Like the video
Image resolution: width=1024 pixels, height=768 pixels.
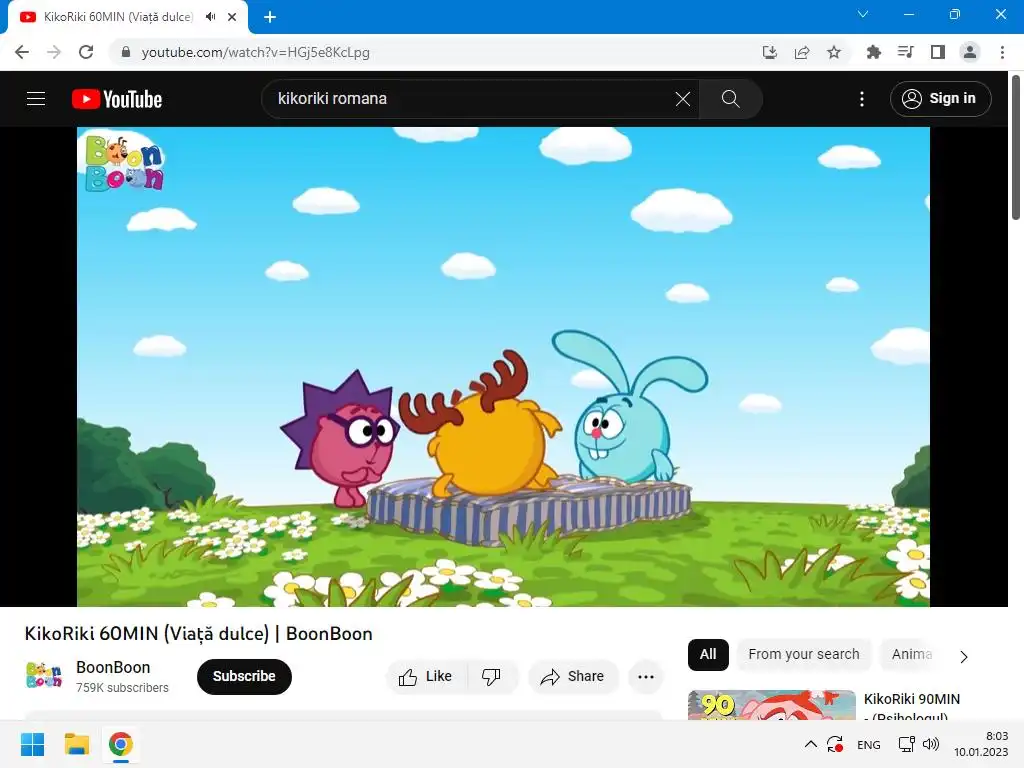426,677
